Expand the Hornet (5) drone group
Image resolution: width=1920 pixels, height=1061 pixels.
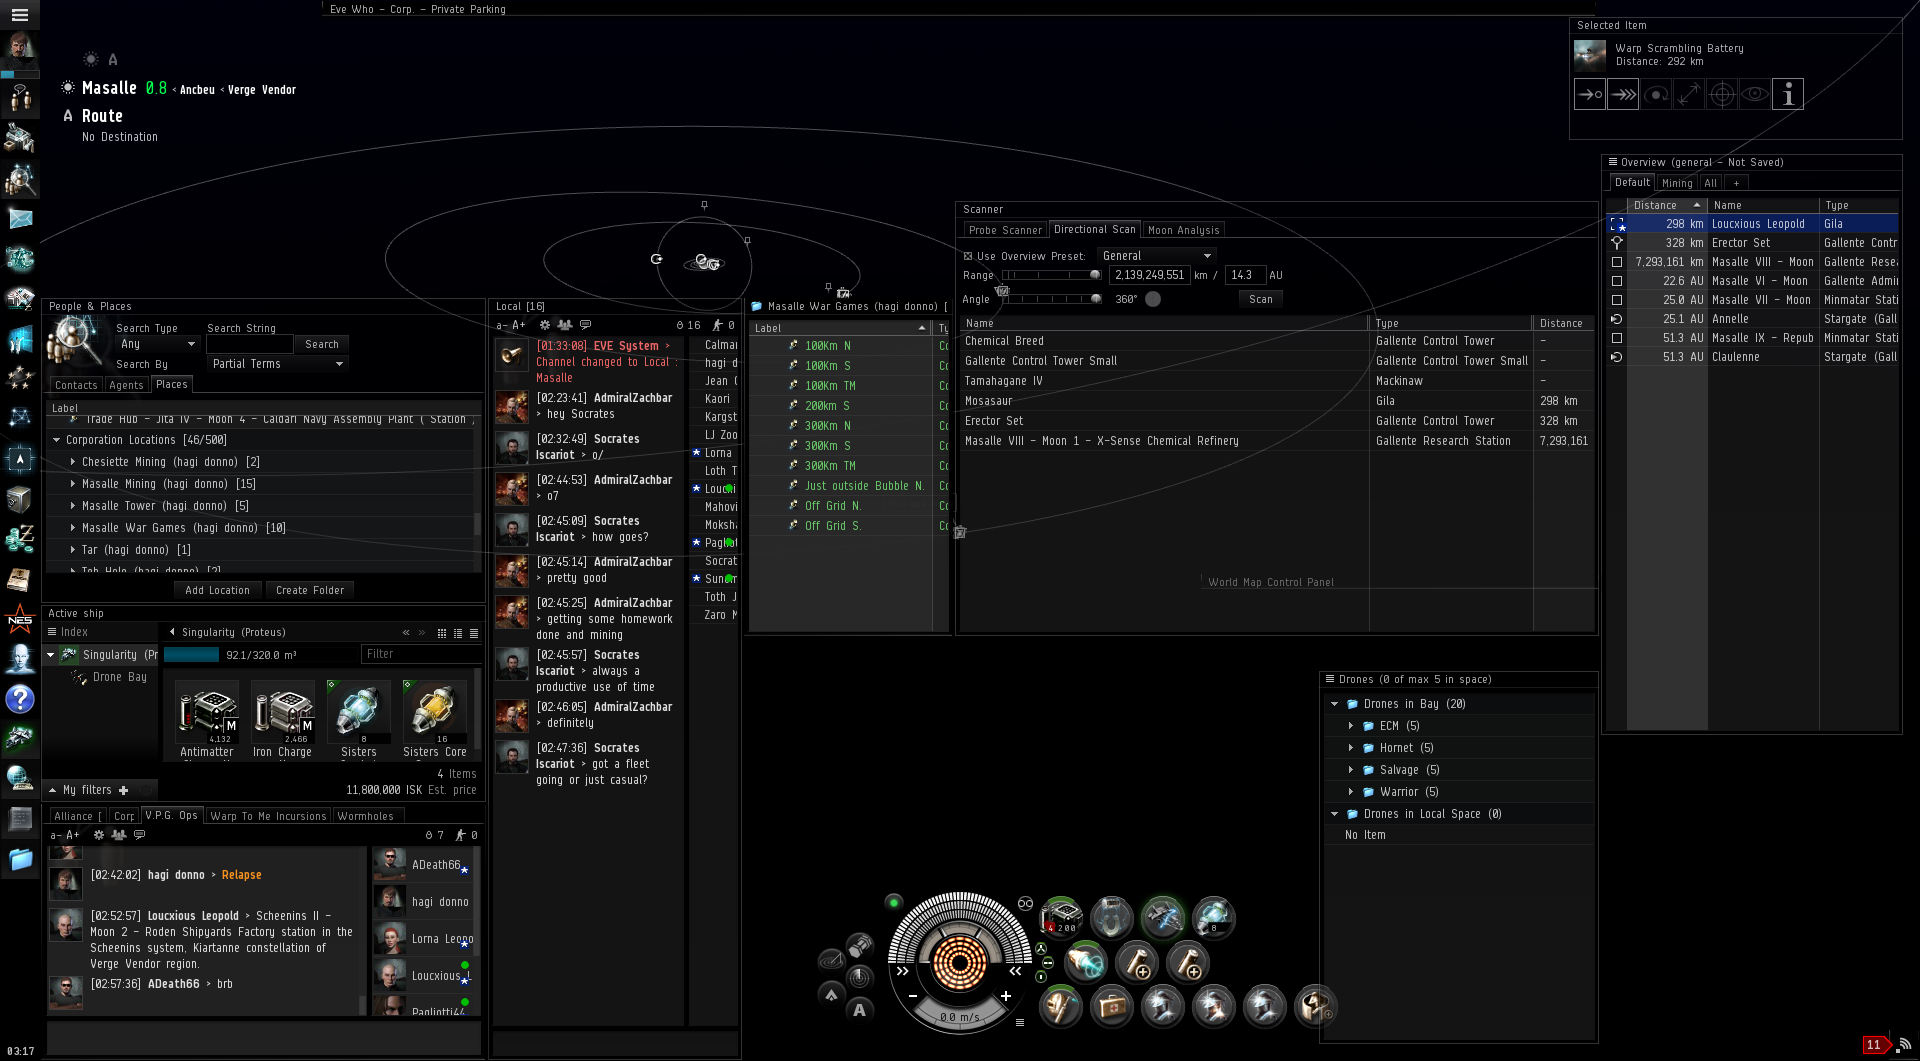click(x=1351, y=748)
